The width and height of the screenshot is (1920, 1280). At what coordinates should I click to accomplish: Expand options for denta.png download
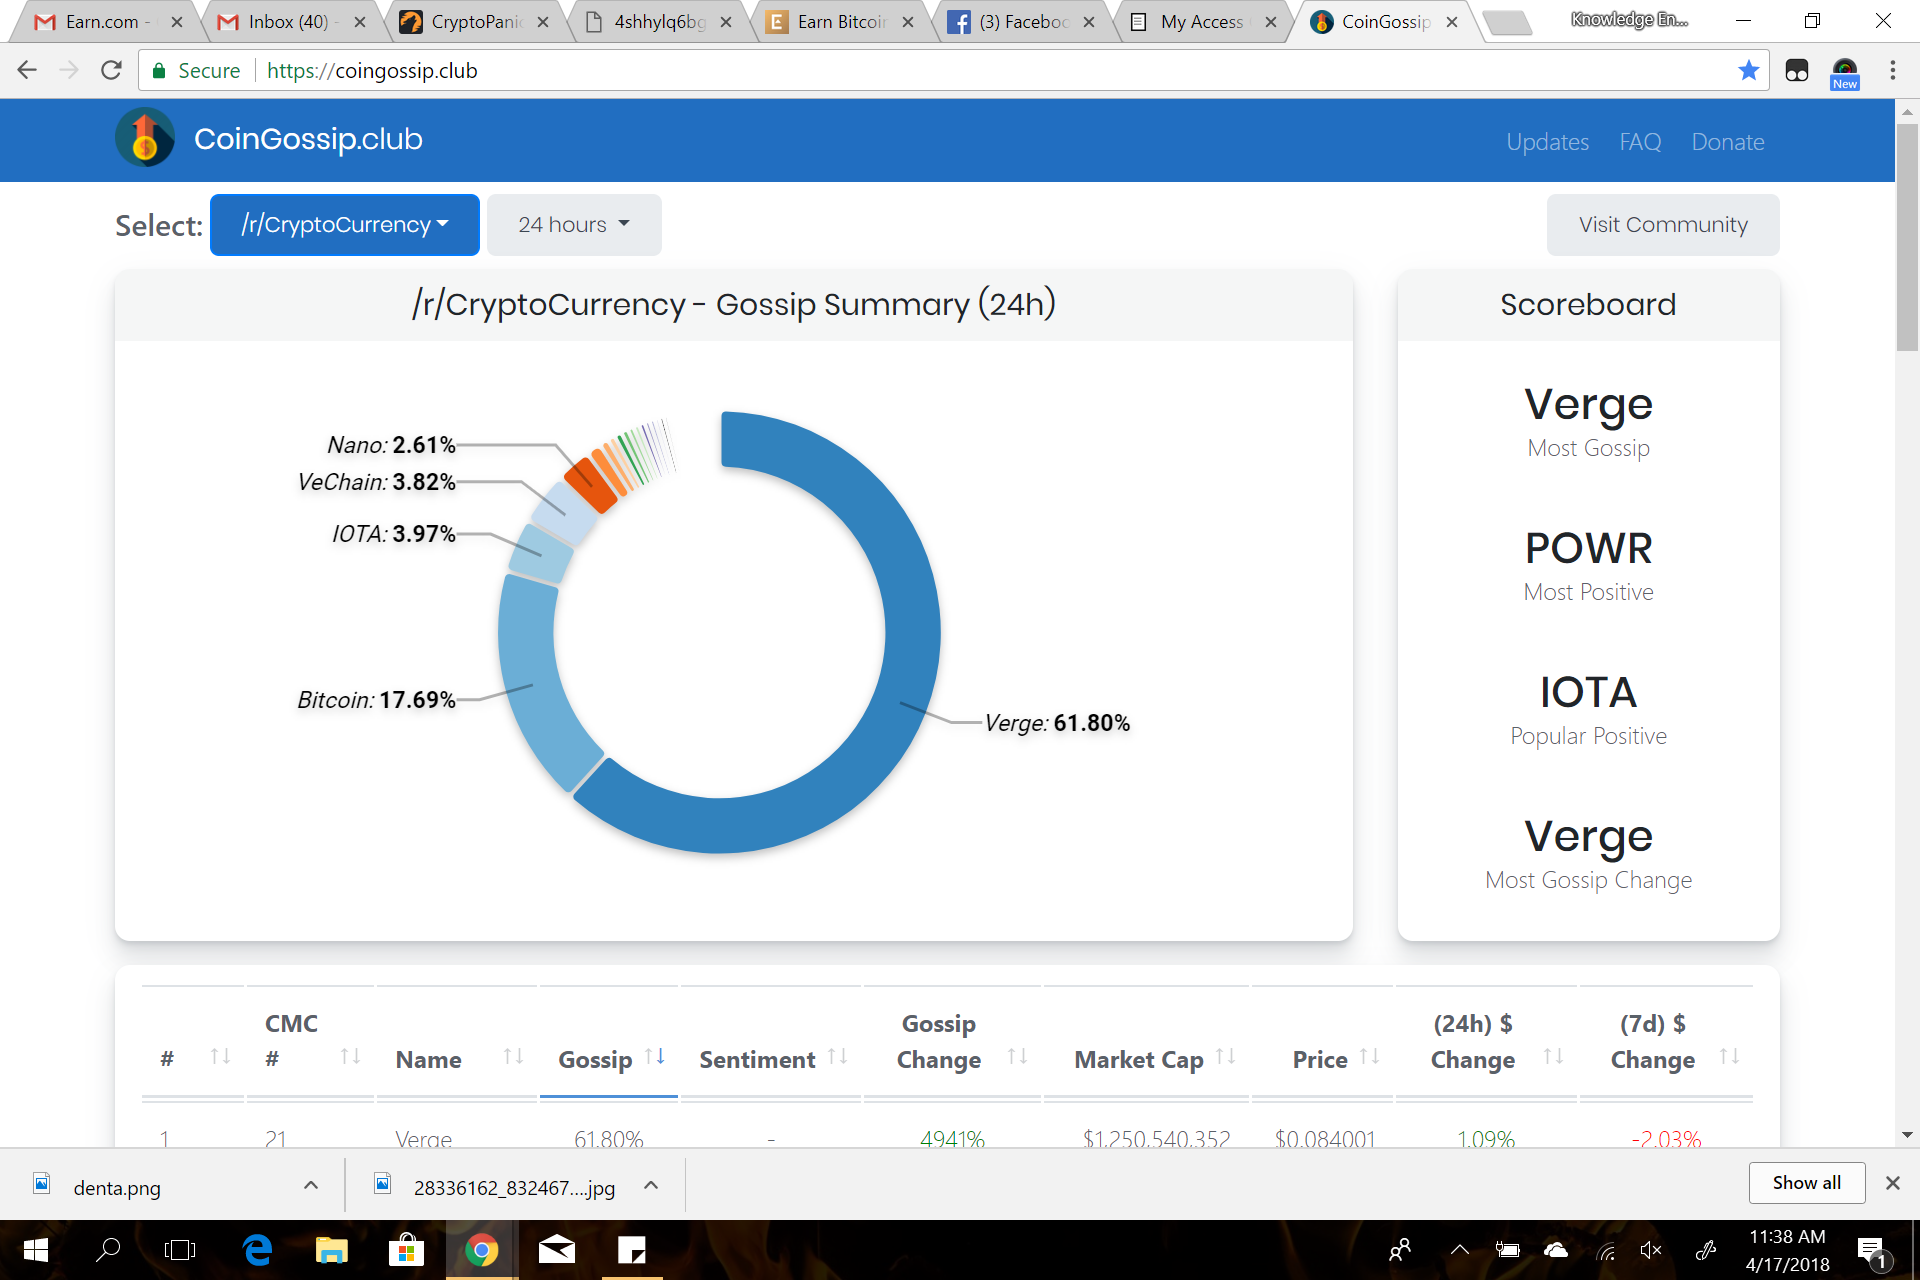click(311, 1185)
